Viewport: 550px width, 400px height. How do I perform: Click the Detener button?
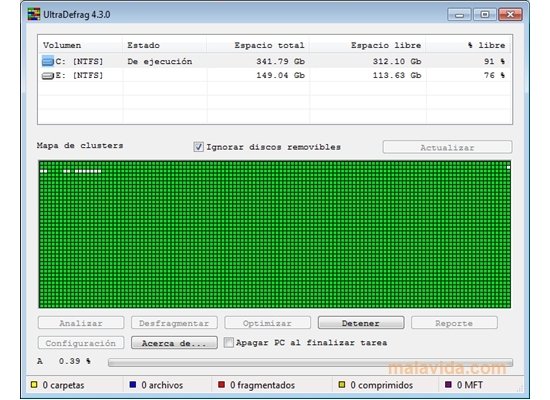click(x=361, y=323)
